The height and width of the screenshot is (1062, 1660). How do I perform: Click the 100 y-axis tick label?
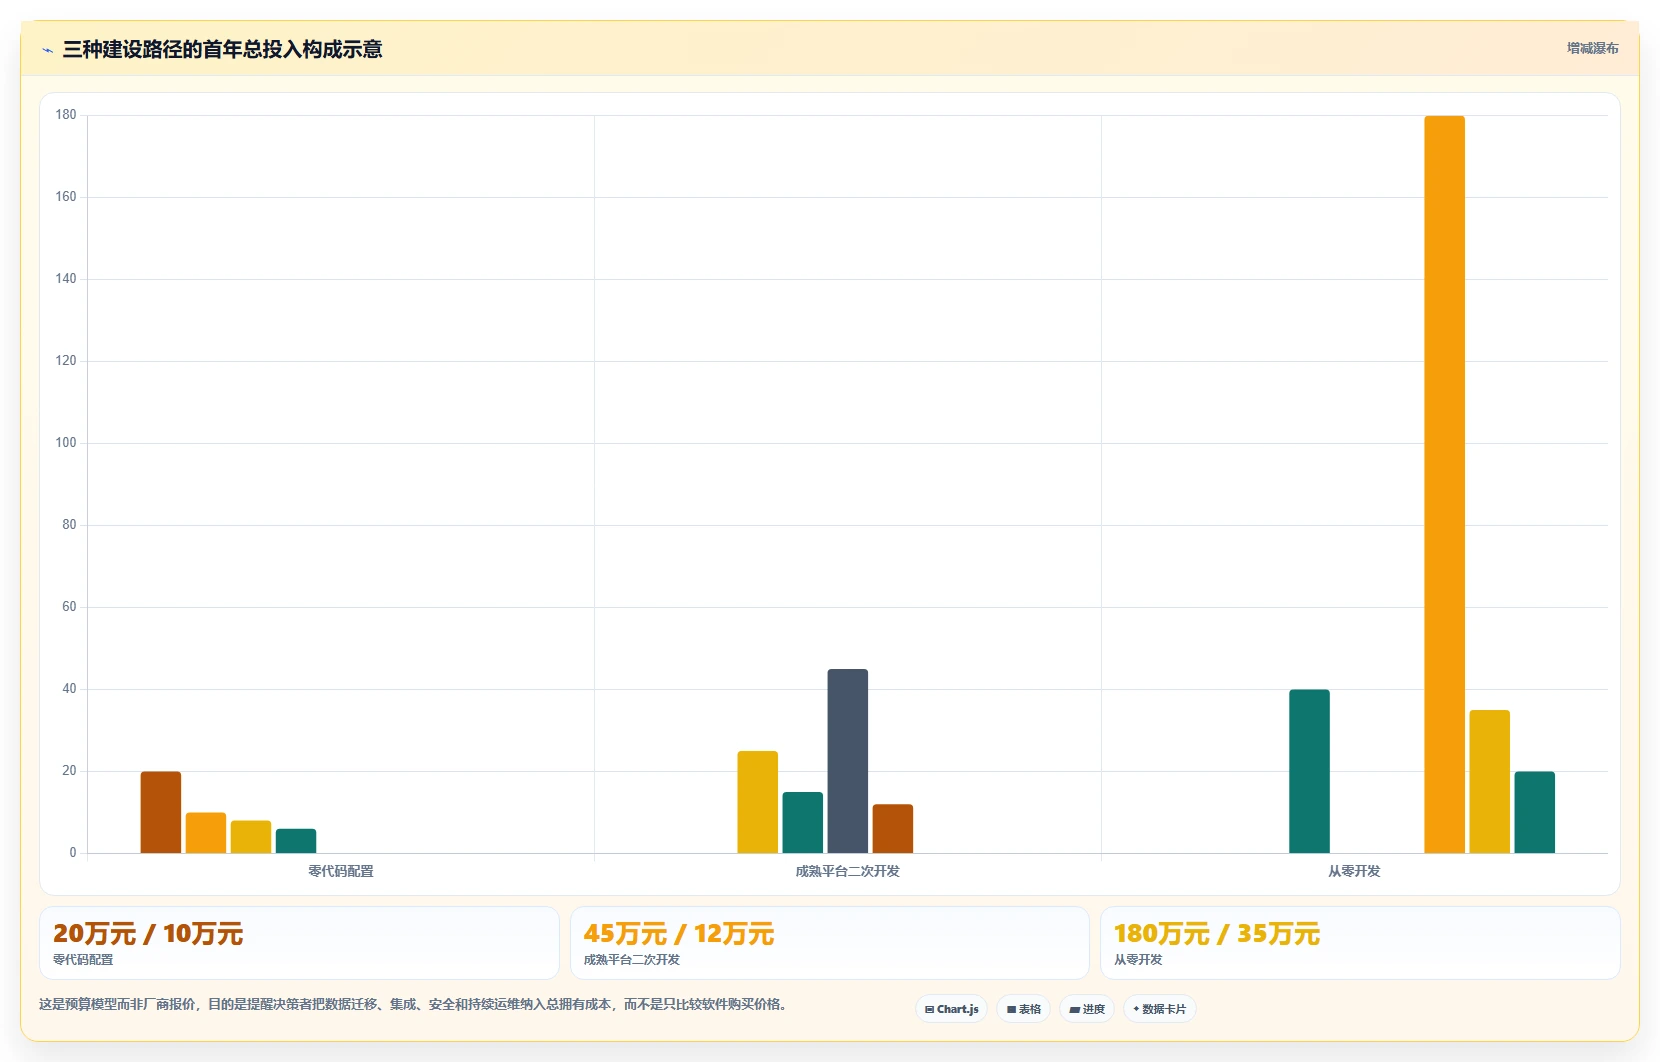click(66, 443)
